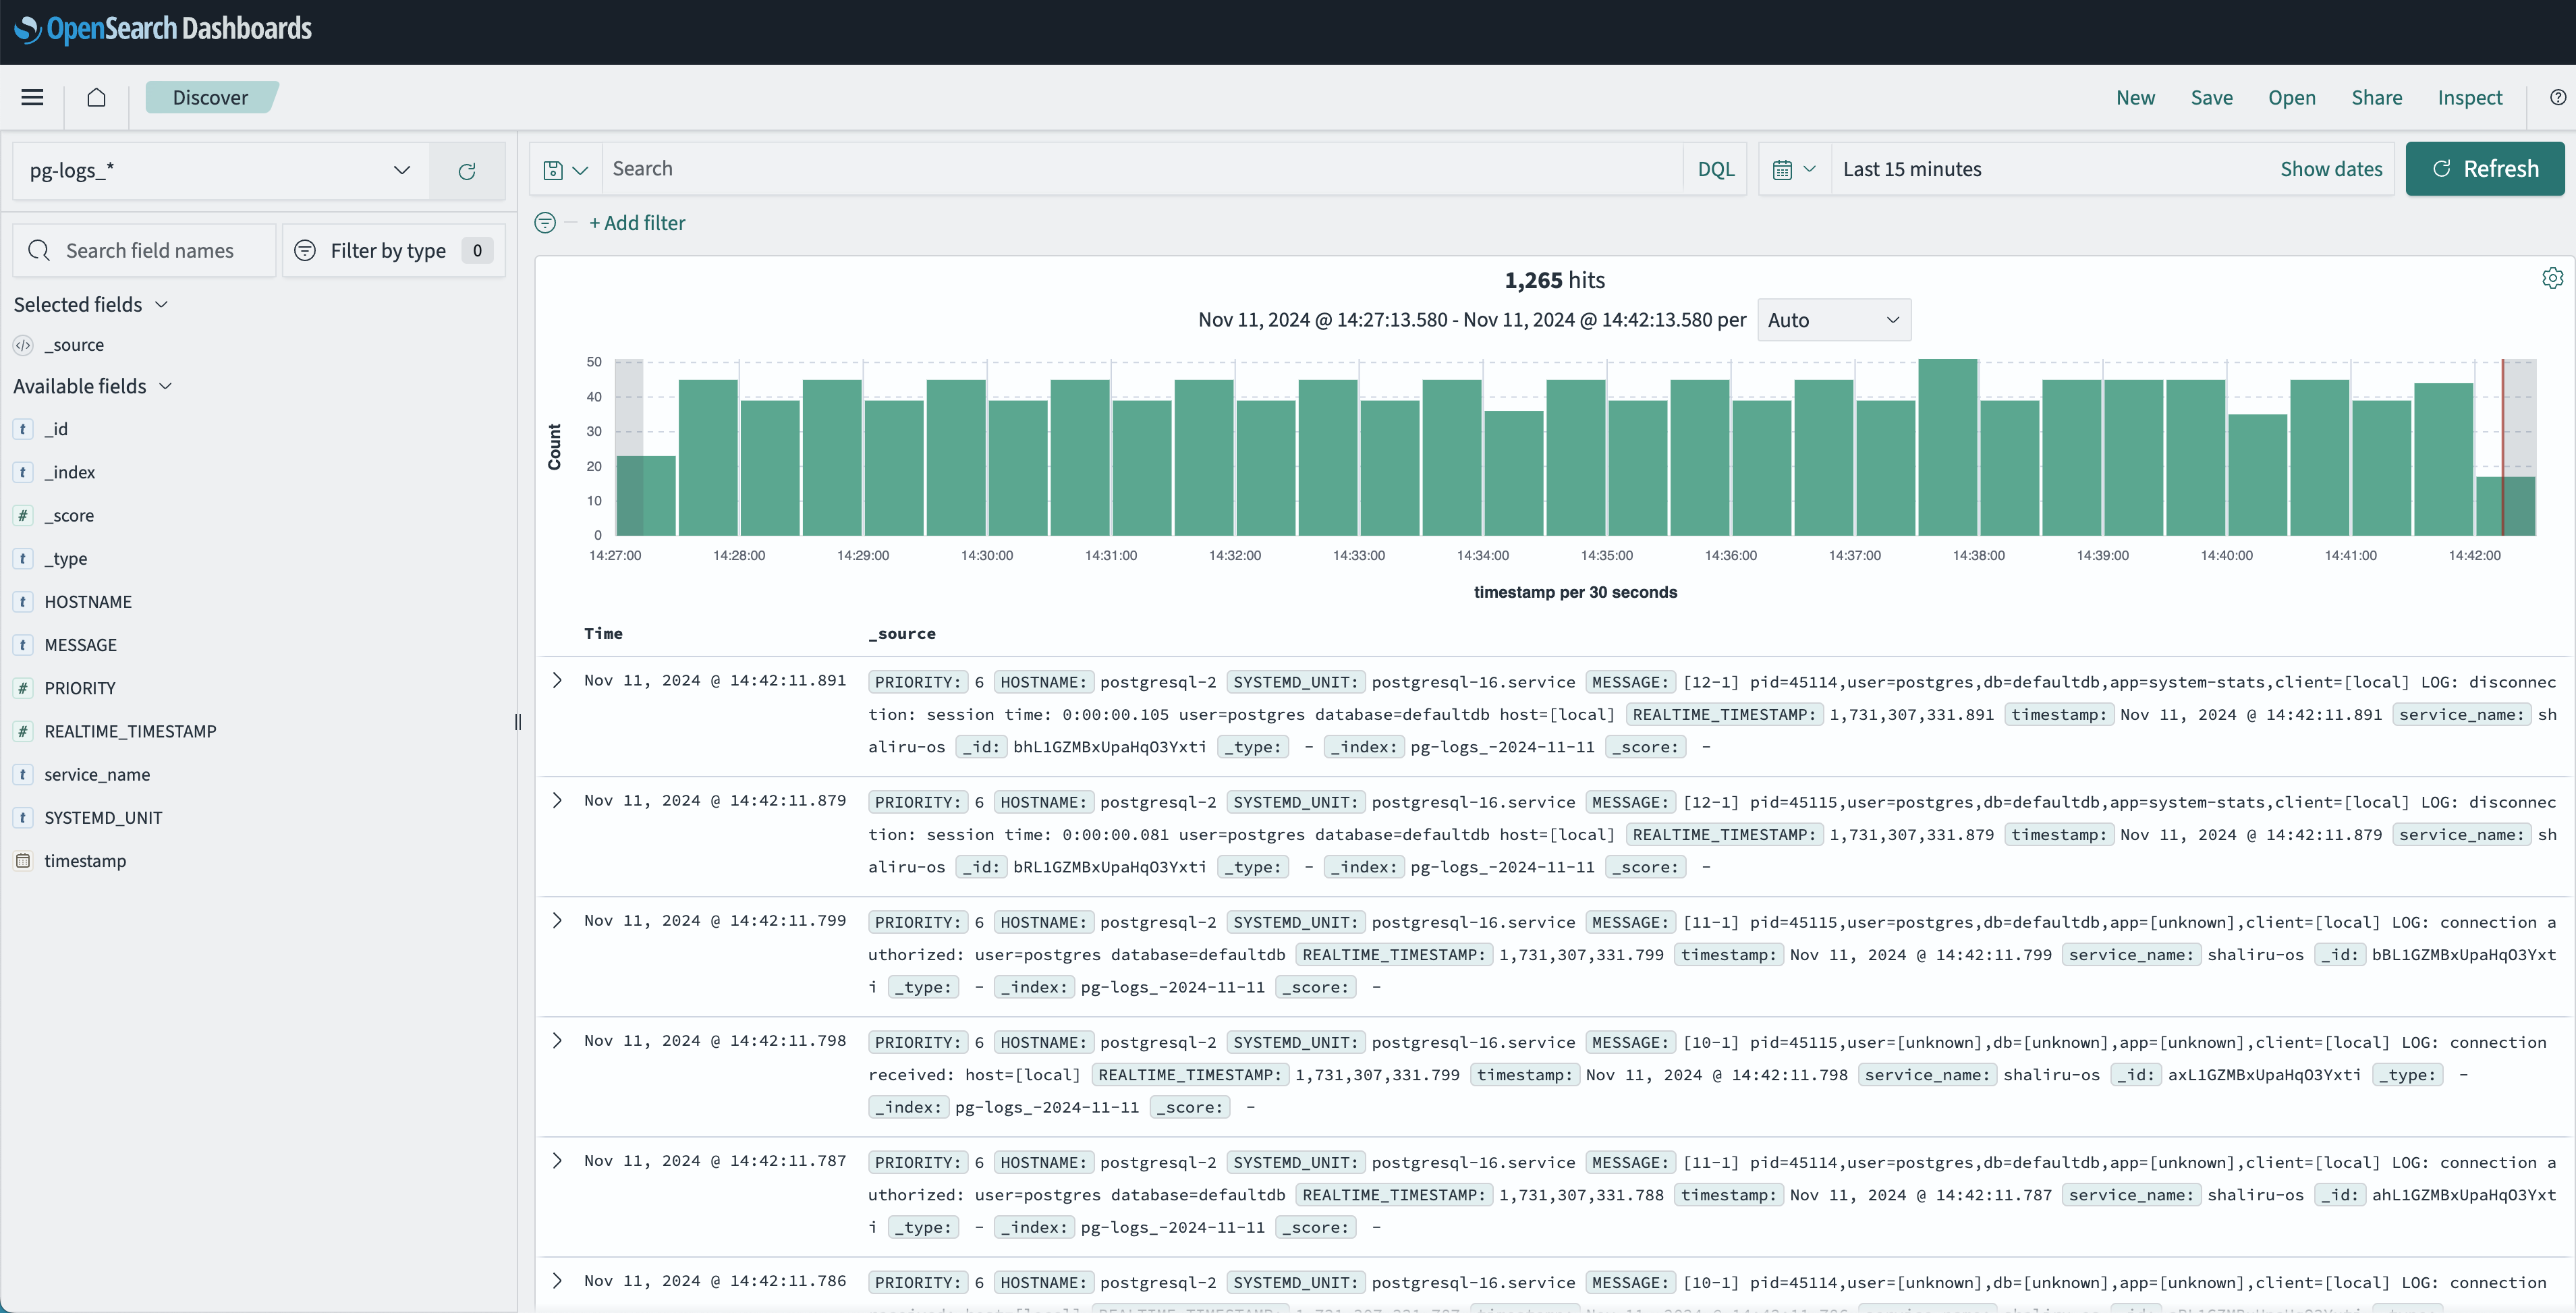Open the saved queries disk icon
This screenshot has height=1313, width=2576.
[x=565, y=170]
